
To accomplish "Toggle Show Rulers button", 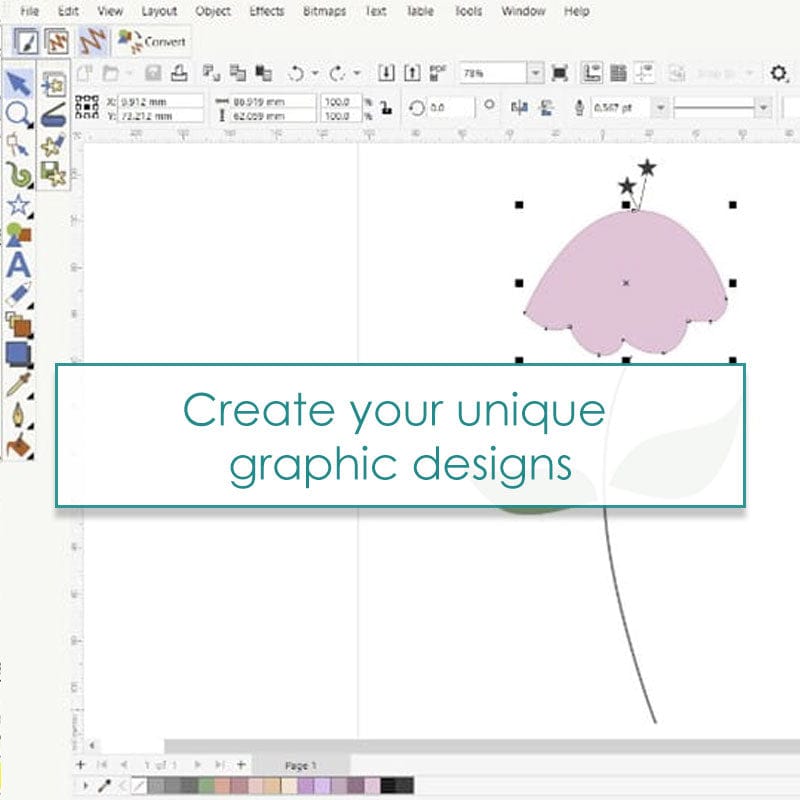I will pos(591,73).
